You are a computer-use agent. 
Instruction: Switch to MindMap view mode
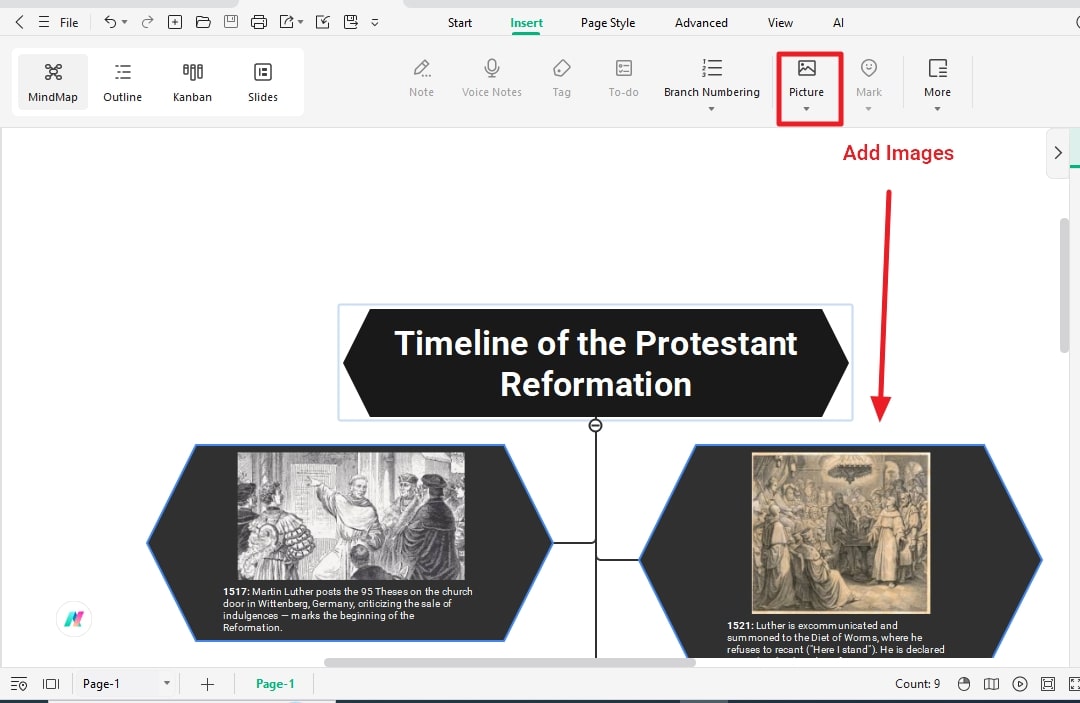(x=53, y=82)
